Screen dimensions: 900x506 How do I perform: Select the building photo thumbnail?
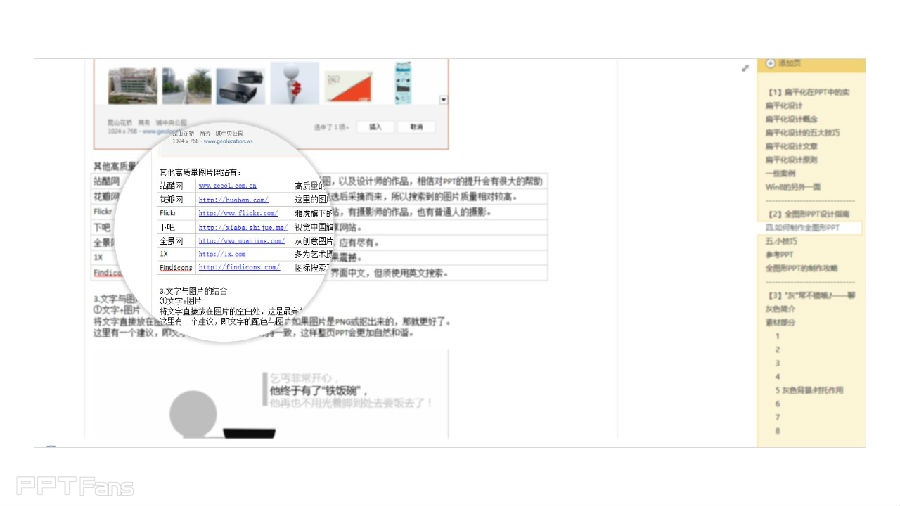tap(132, 85)
